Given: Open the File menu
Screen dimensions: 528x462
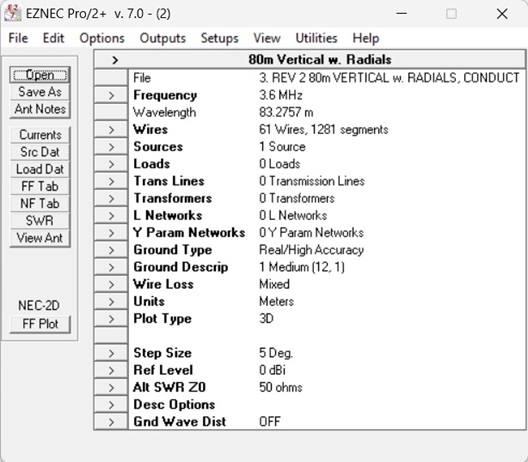Looking at the screenshot, I should pyautogui.click(x=18, y=38).
